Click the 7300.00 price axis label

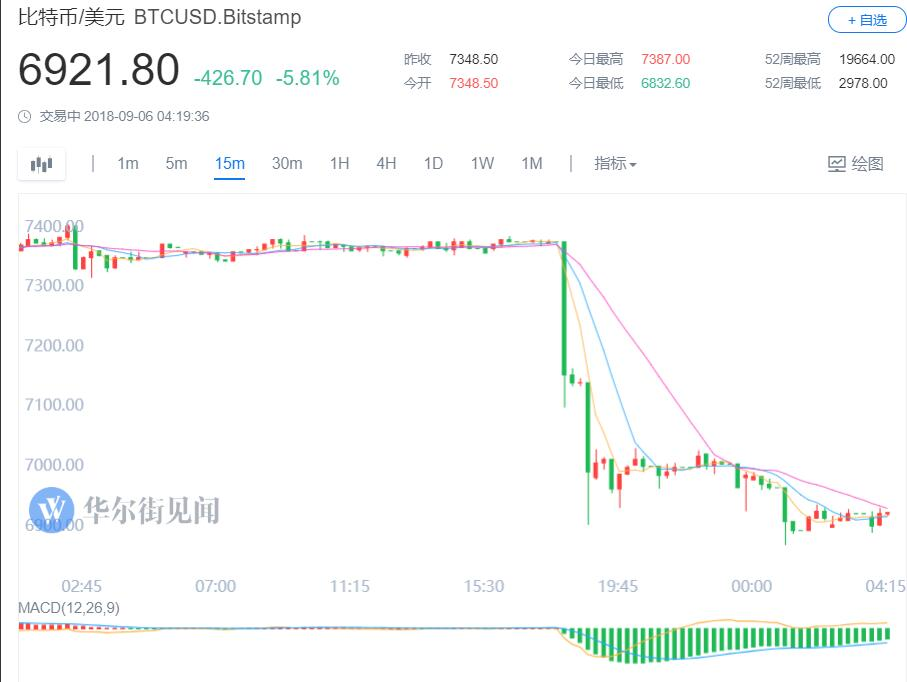click(x=54, y=286)
